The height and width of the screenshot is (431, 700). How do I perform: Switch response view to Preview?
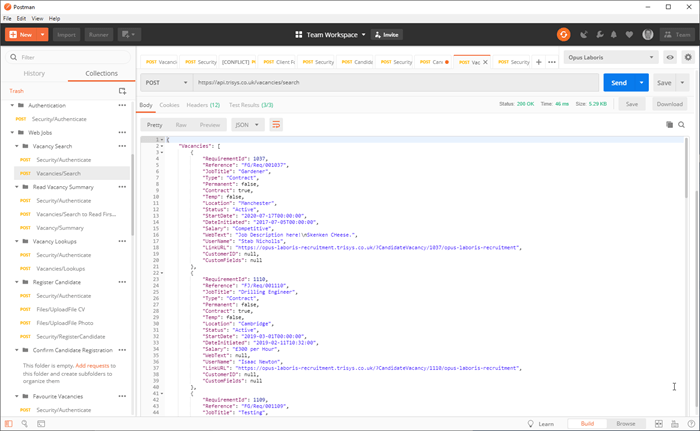click(x=210, y=125)
